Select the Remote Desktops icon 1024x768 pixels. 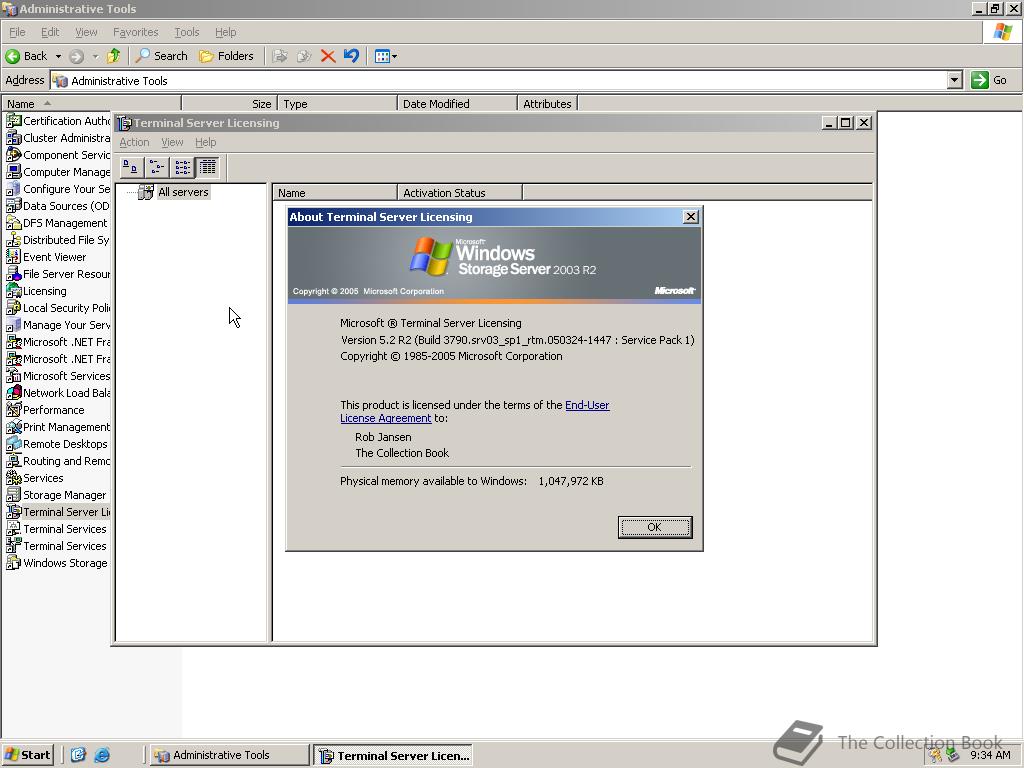[x=14, y=443]
